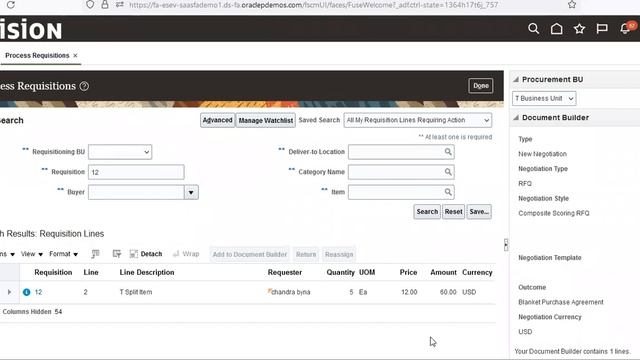Click the '12.00' price cell

(x=409, y=292)
